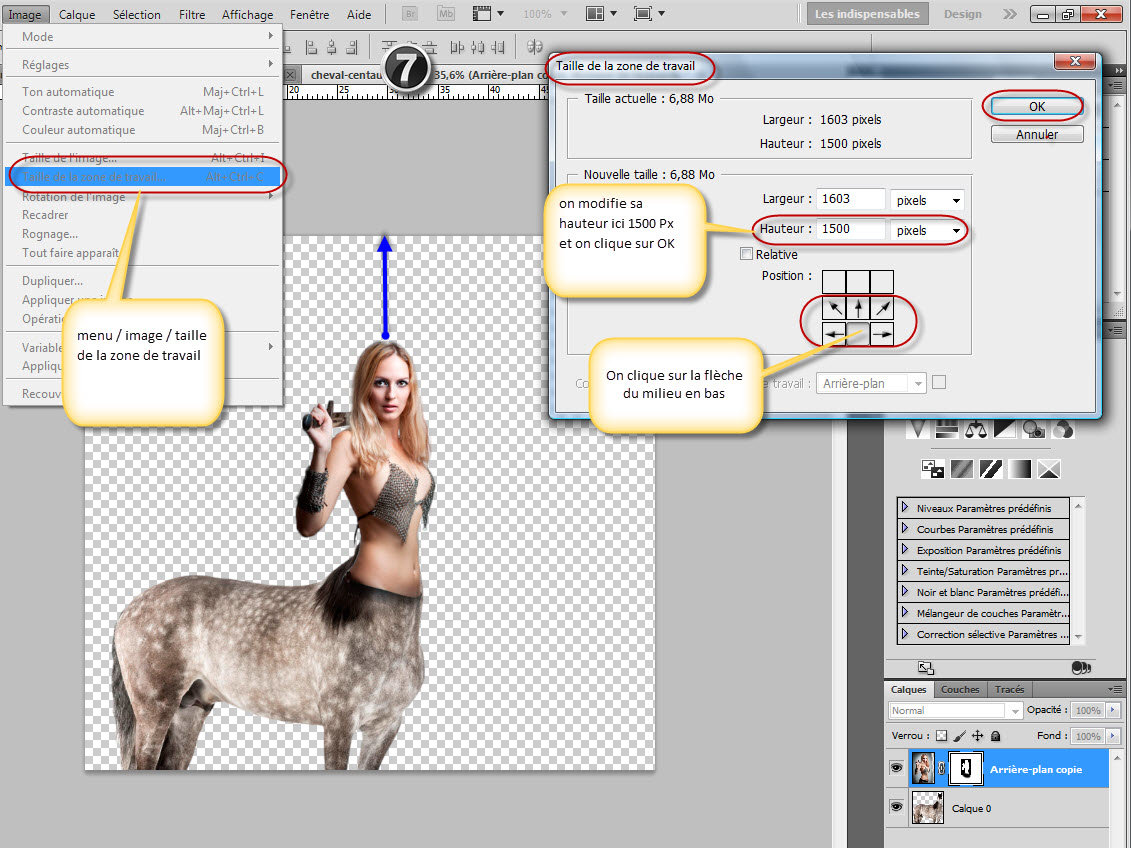Set anchor to left arrow

(834, 333)
